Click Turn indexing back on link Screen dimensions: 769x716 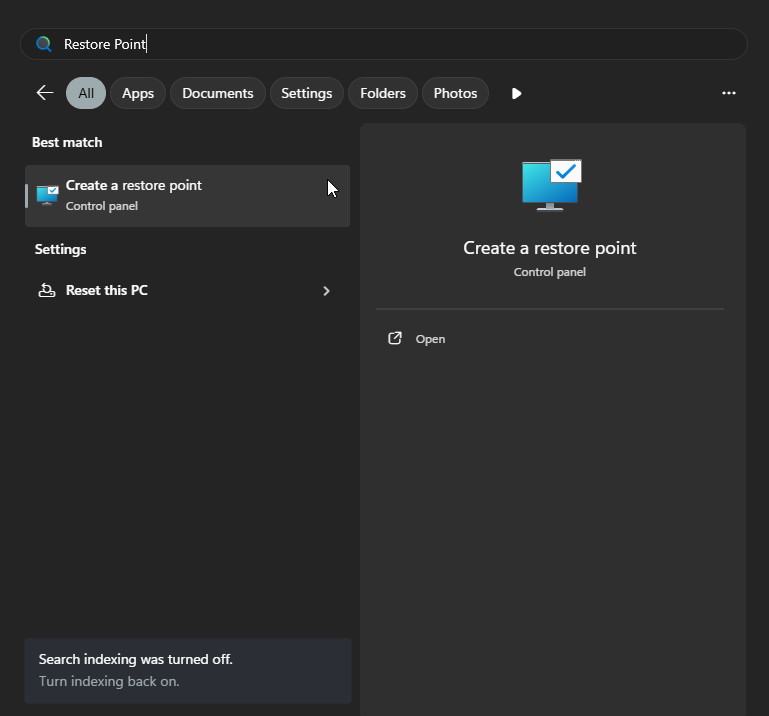[x=109, y=681]
